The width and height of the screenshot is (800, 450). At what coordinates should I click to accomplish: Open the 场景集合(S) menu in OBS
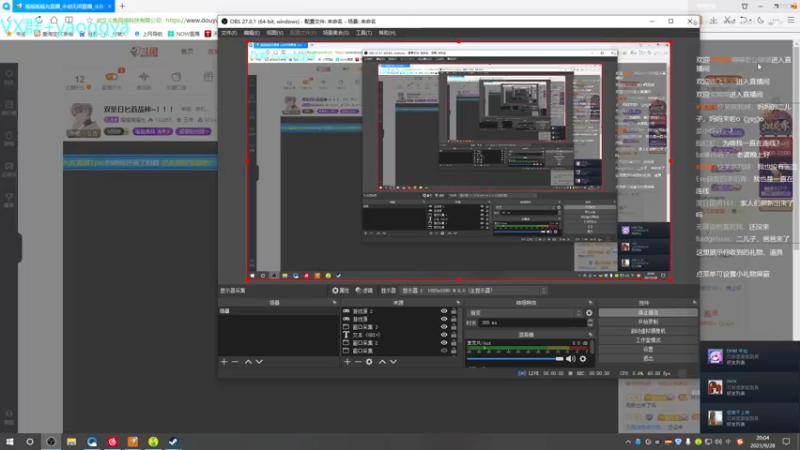pos(336,33)
